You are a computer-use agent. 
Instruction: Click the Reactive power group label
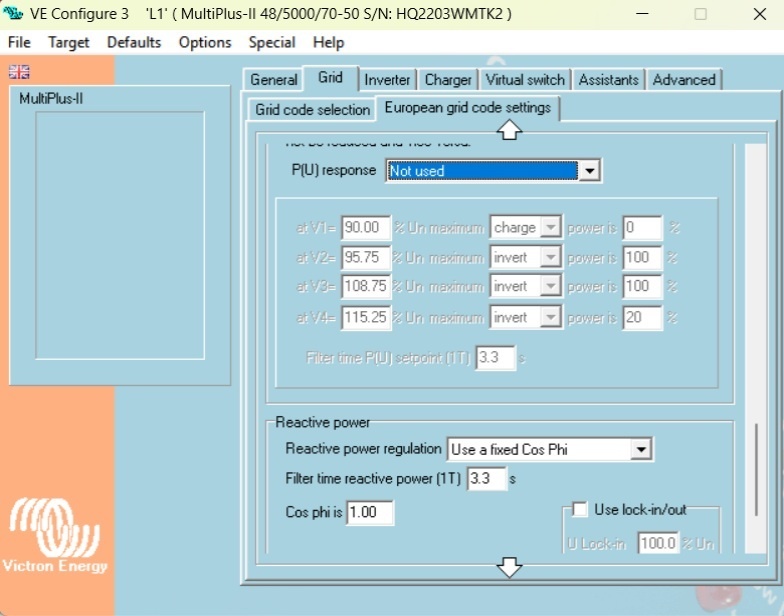tap(322, 422)
